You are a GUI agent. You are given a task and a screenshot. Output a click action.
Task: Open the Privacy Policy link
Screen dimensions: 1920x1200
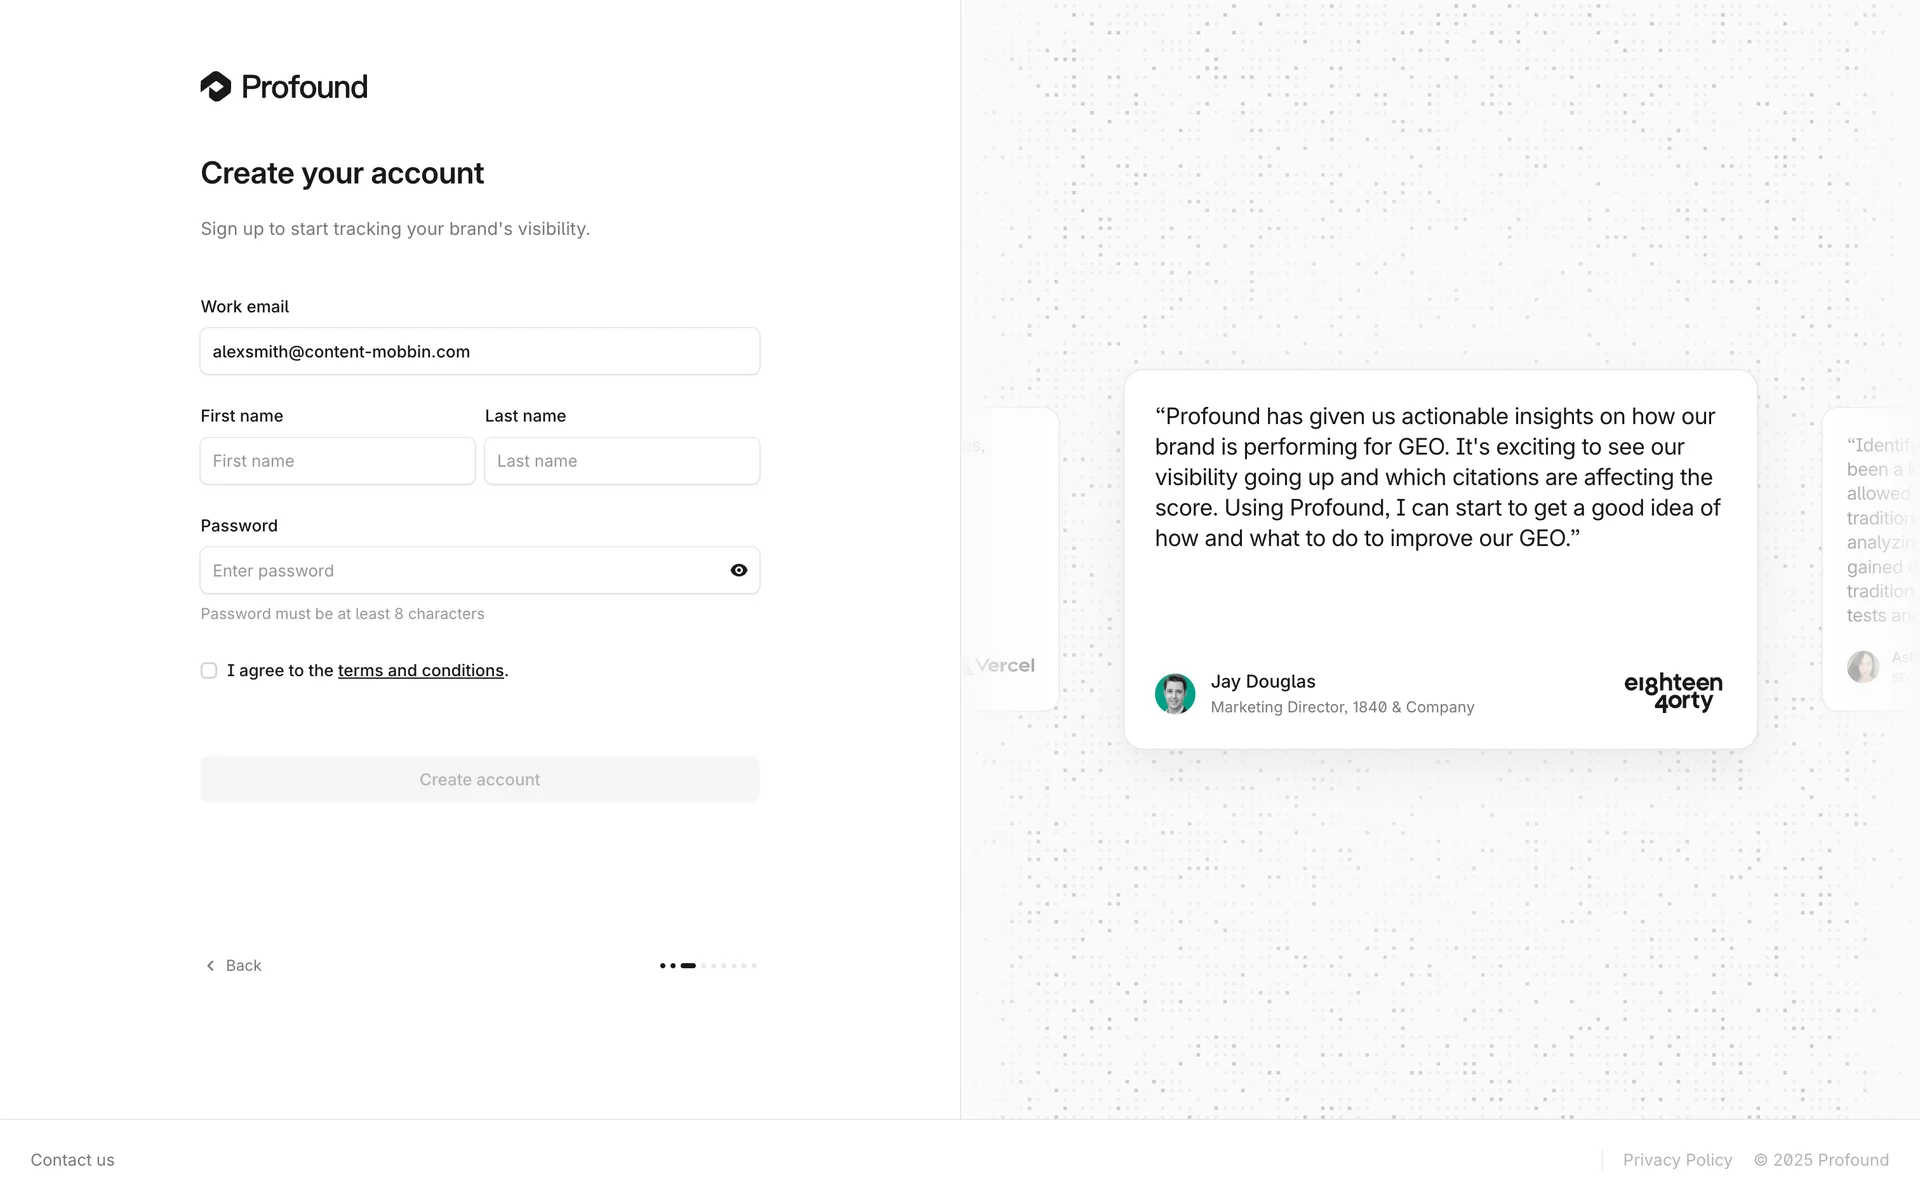1677,1160
